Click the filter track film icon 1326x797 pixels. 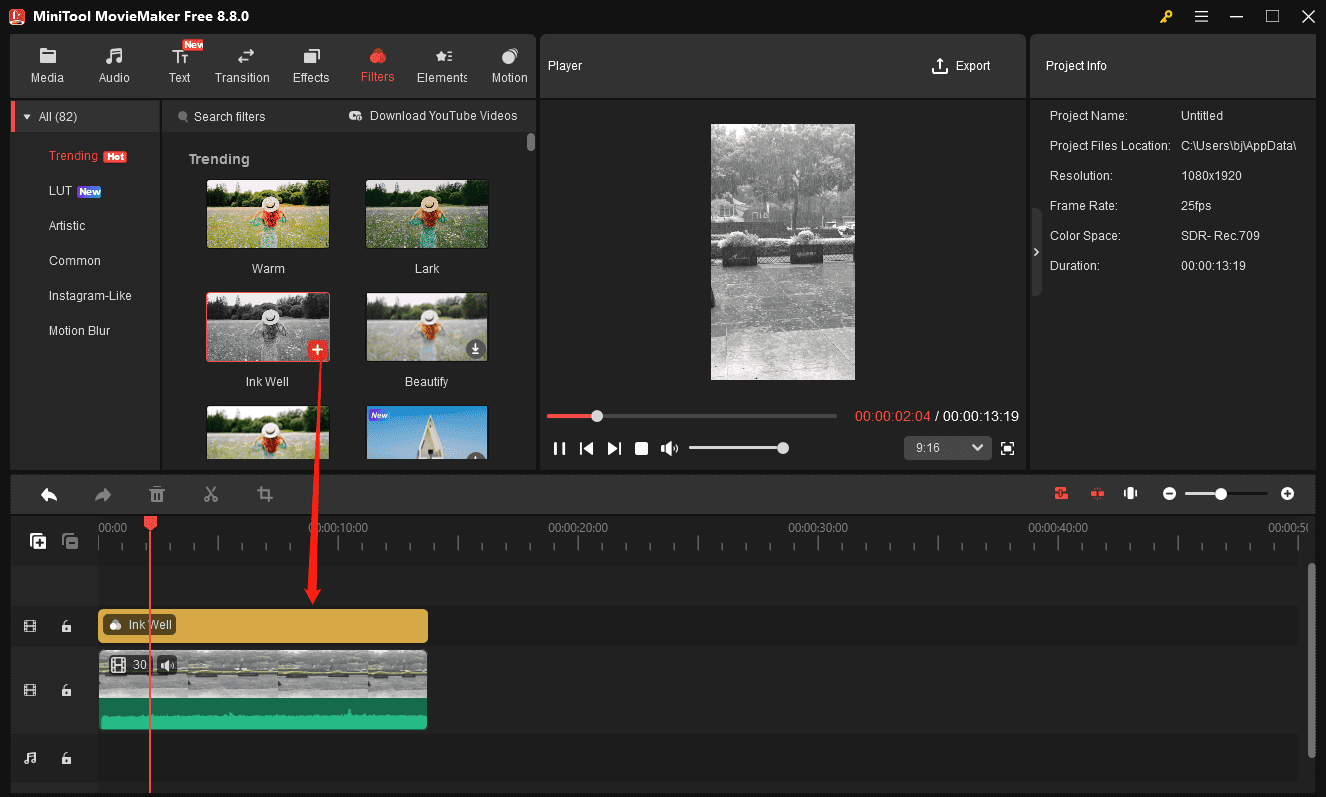[30, 627]
